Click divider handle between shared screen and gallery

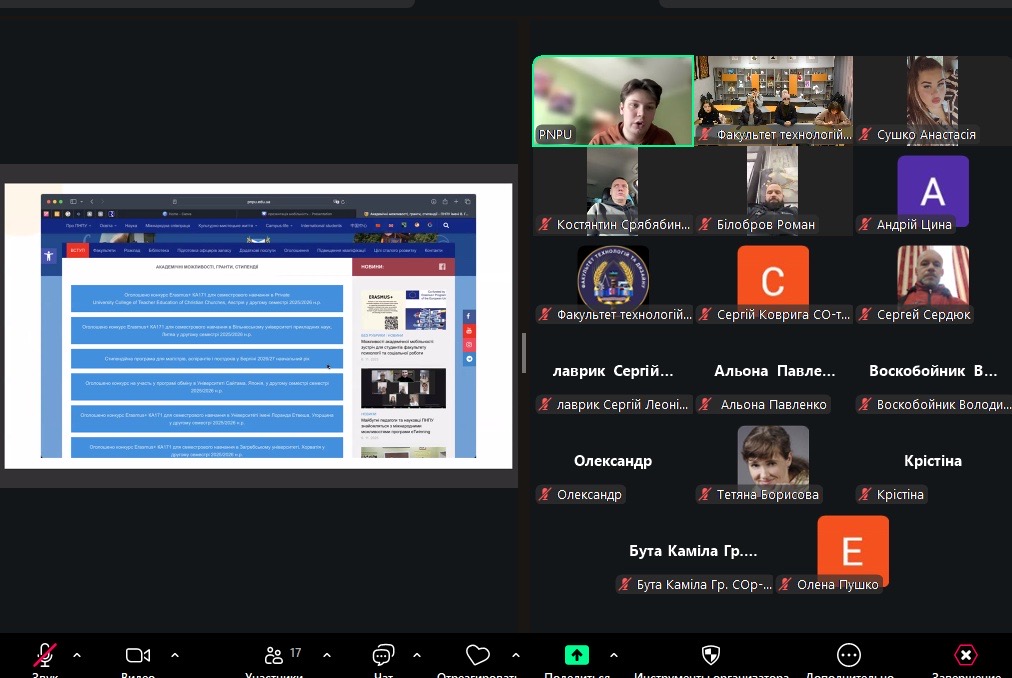523,353
